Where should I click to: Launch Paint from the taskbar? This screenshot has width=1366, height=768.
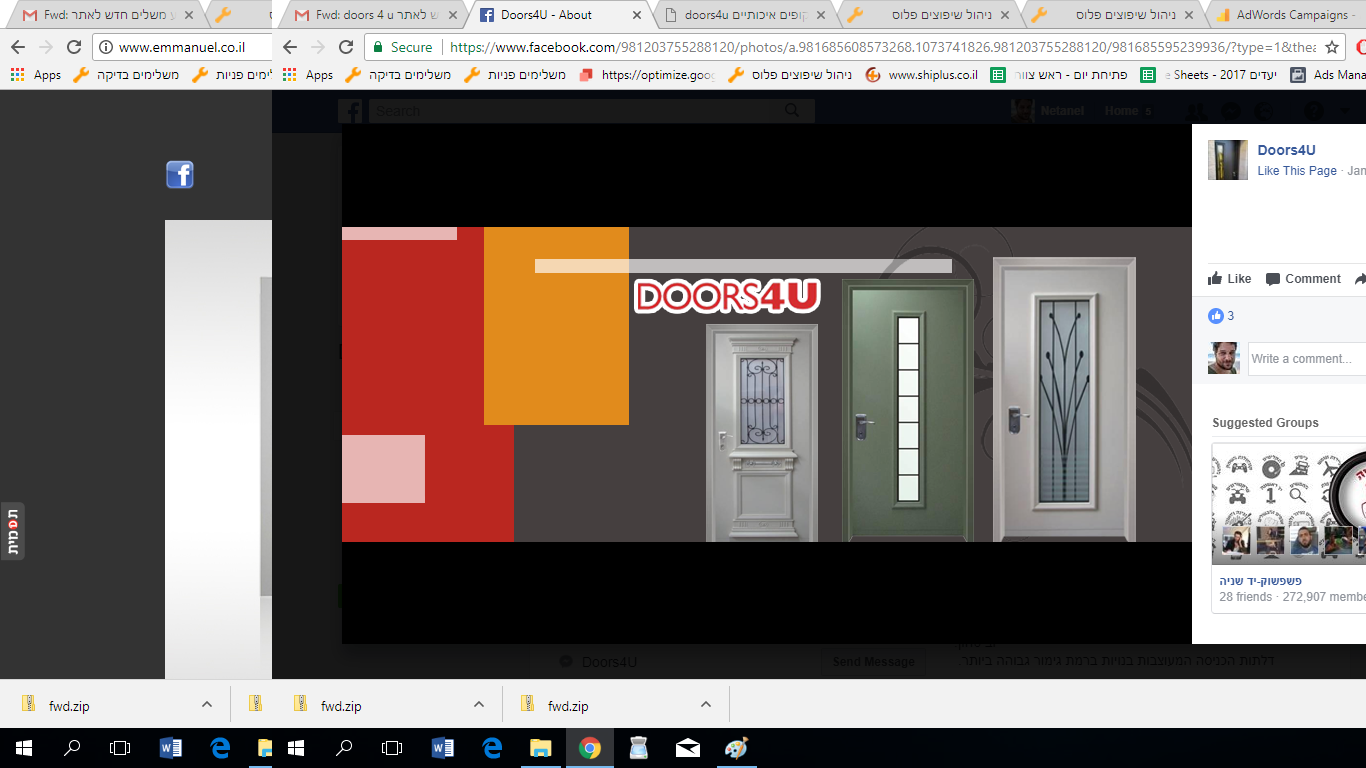tap(736, 748)
